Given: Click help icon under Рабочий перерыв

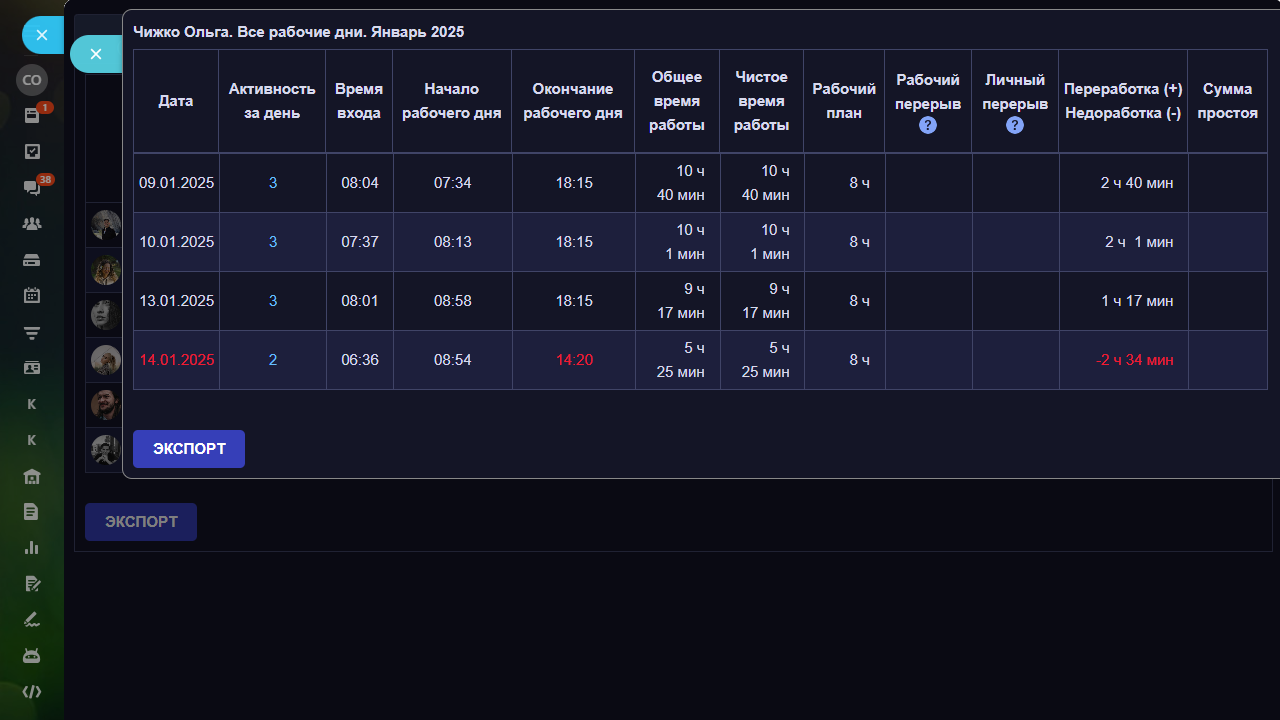Looking at the screenshot, I should coord(928,125).
